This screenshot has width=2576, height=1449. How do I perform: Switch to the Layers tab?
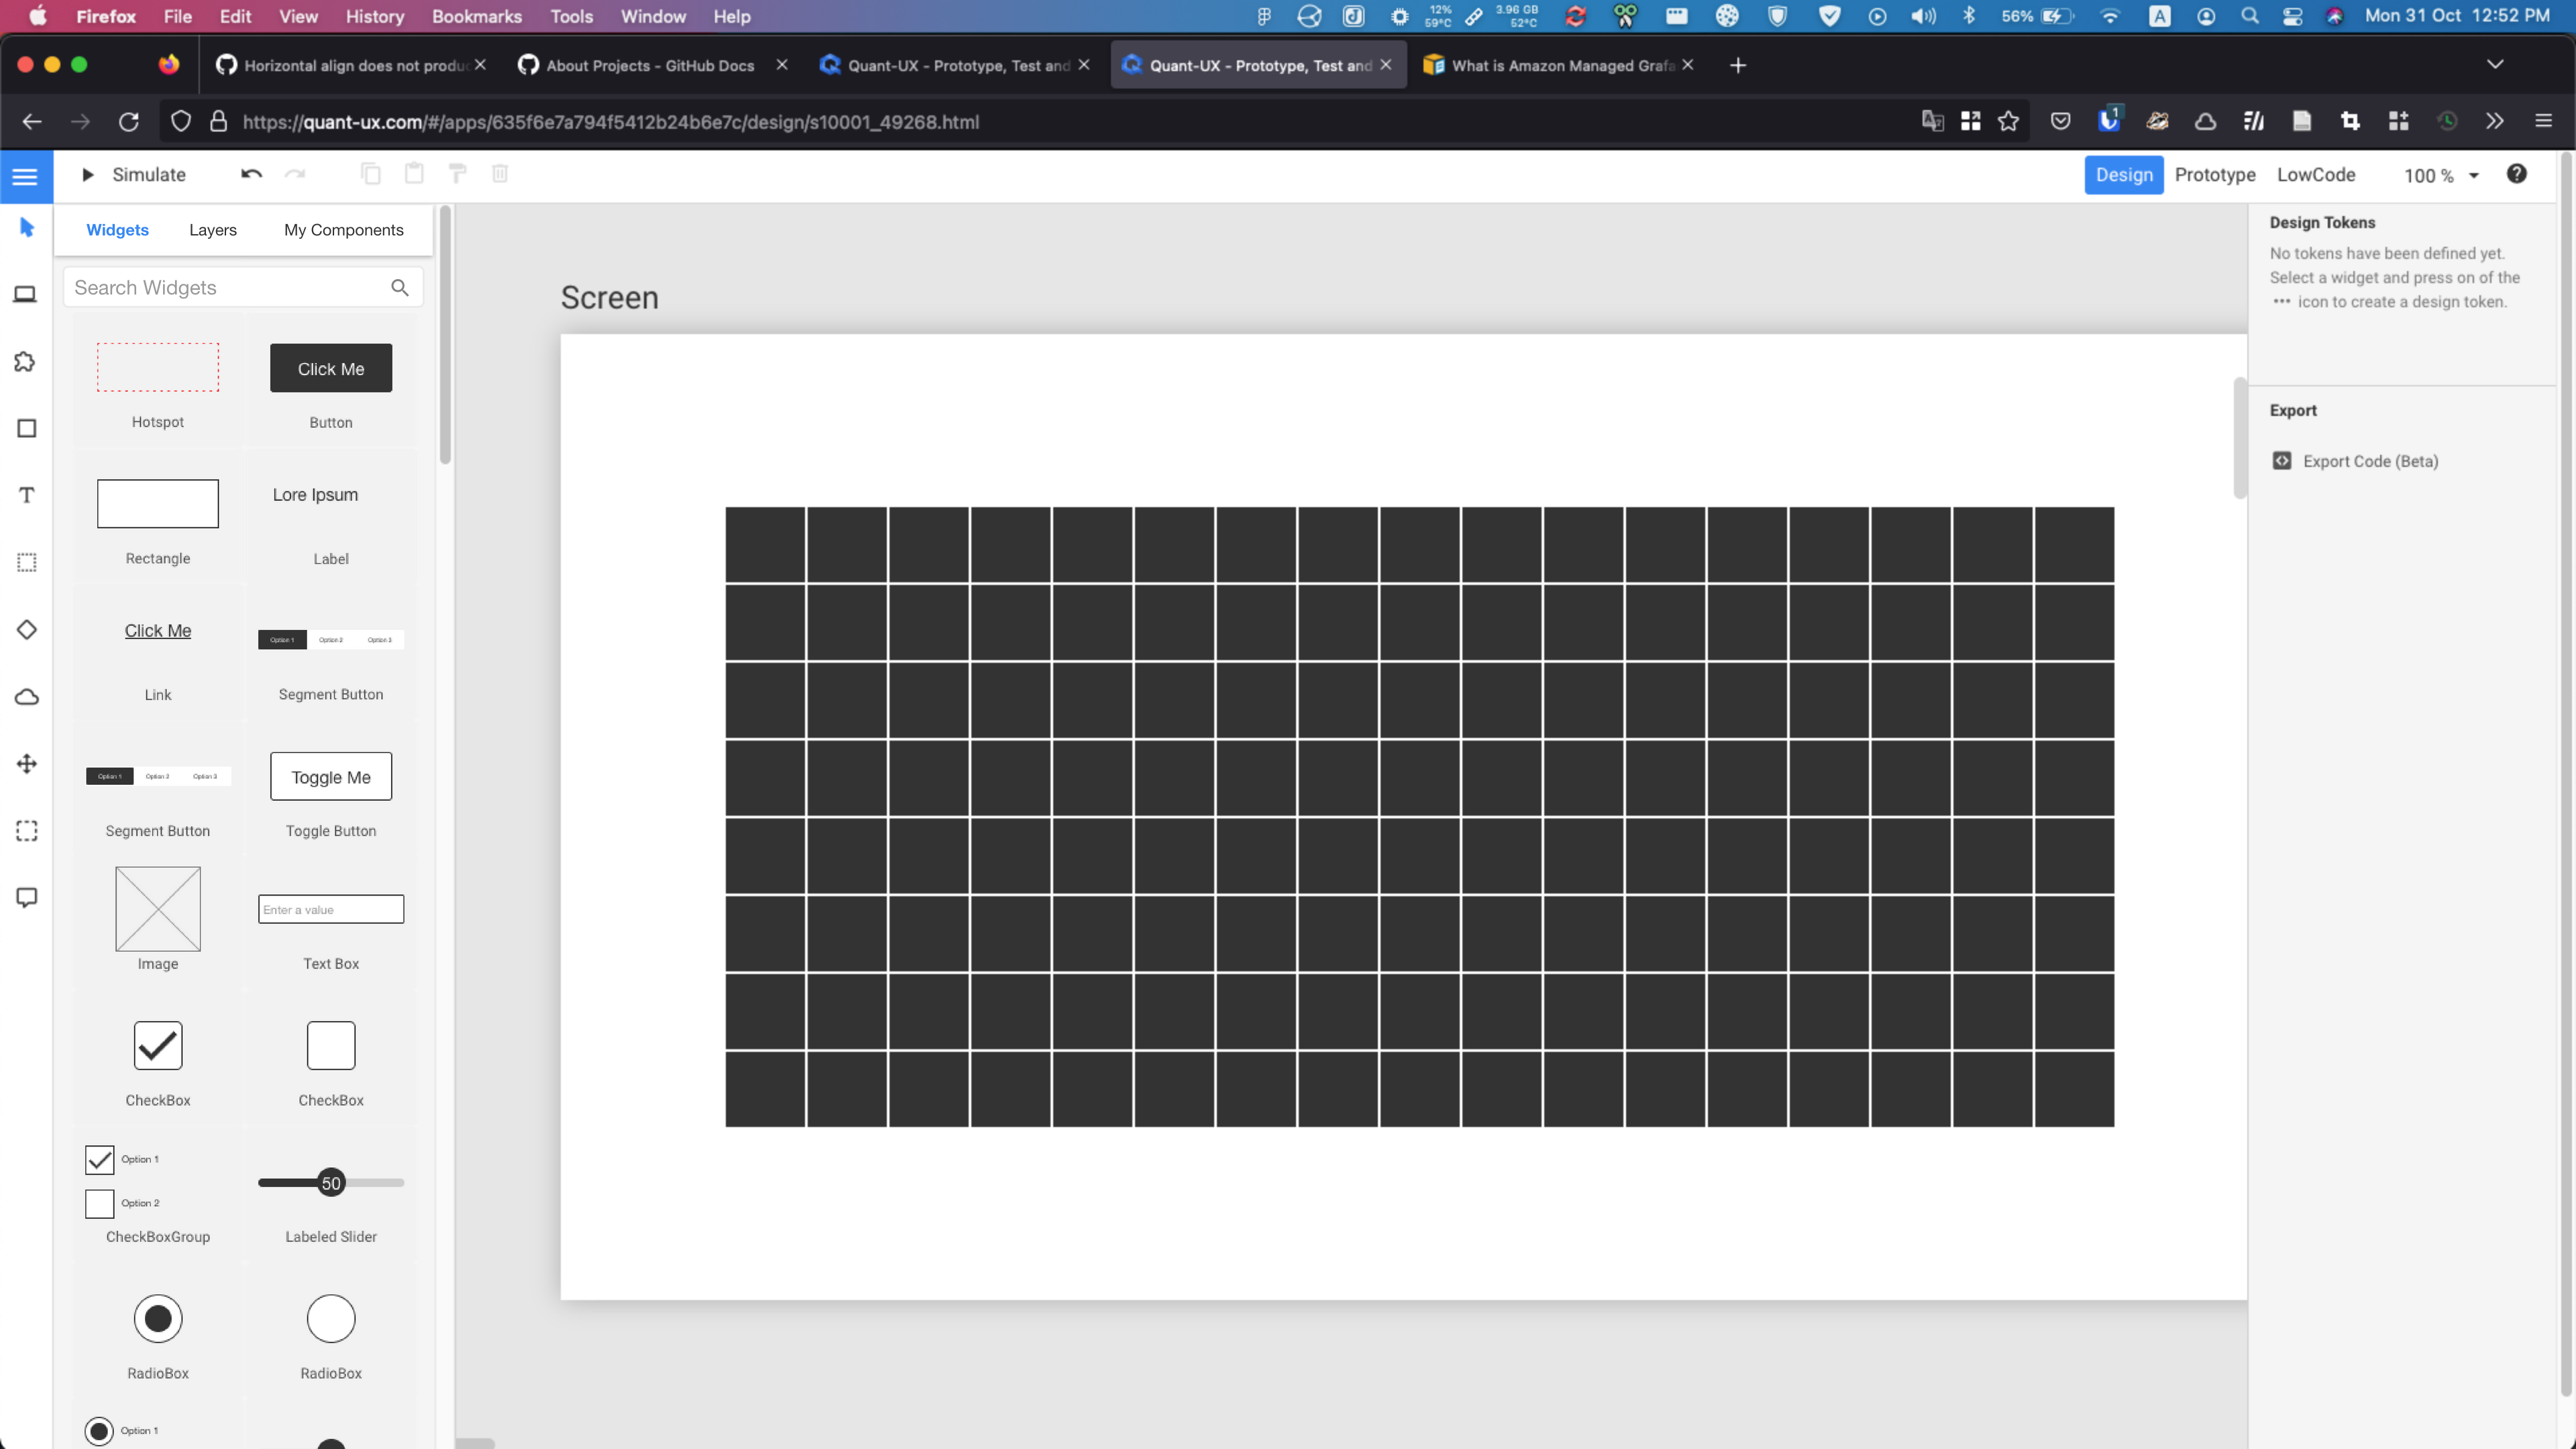tap(212, 229)
